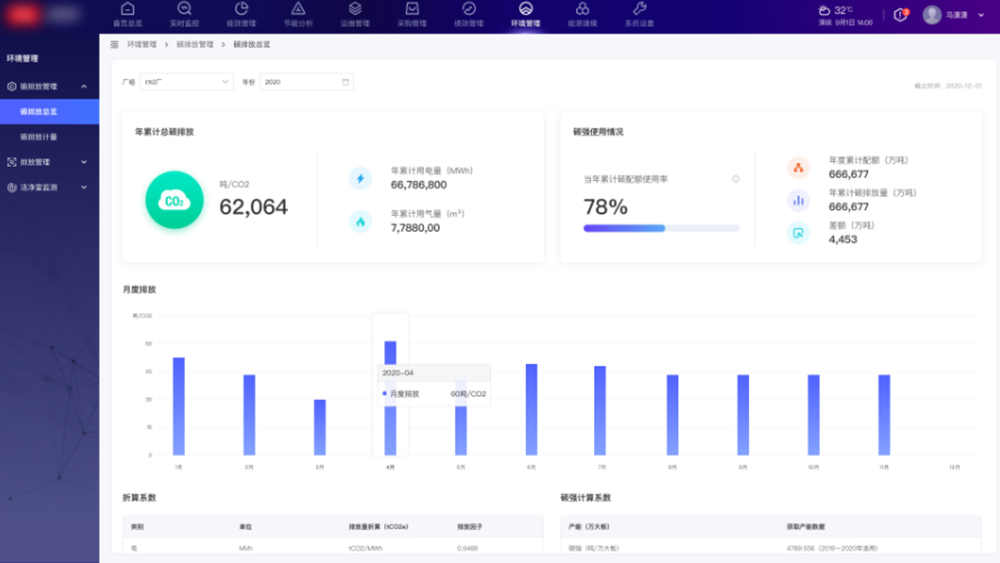Collapse the 碳排放管理 sidebar section
Viewport: 1000px width, 563px height.
pyautogui.click(x=84, y=87)
